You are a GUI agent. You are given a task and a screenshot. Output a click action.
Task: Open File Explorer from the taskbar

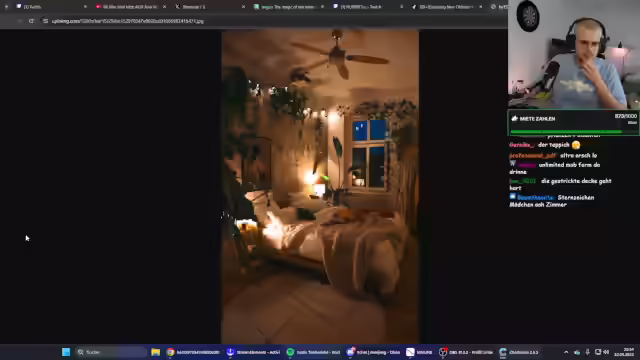(x=156, y=352)
